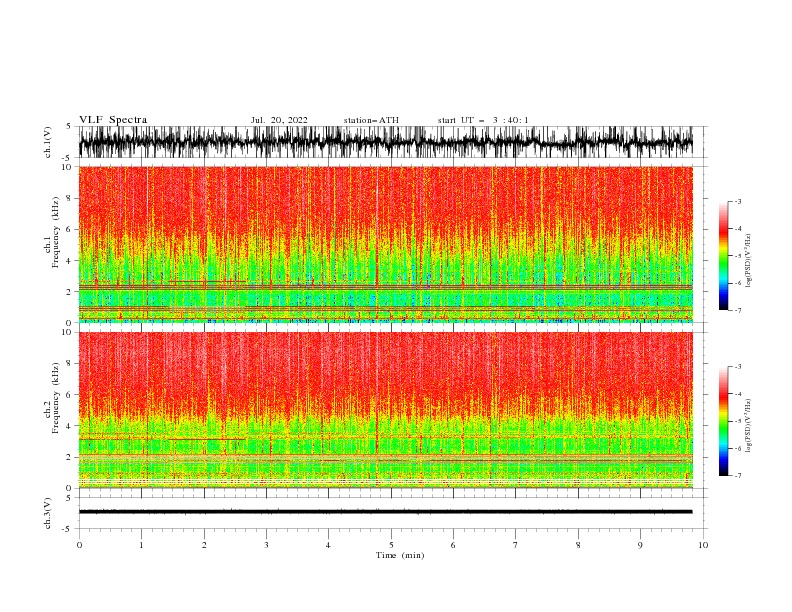Click the log(PSD) label of ch.2 color bar
The width and height of the screenshot is (792, 612).
tap(749, 425)
